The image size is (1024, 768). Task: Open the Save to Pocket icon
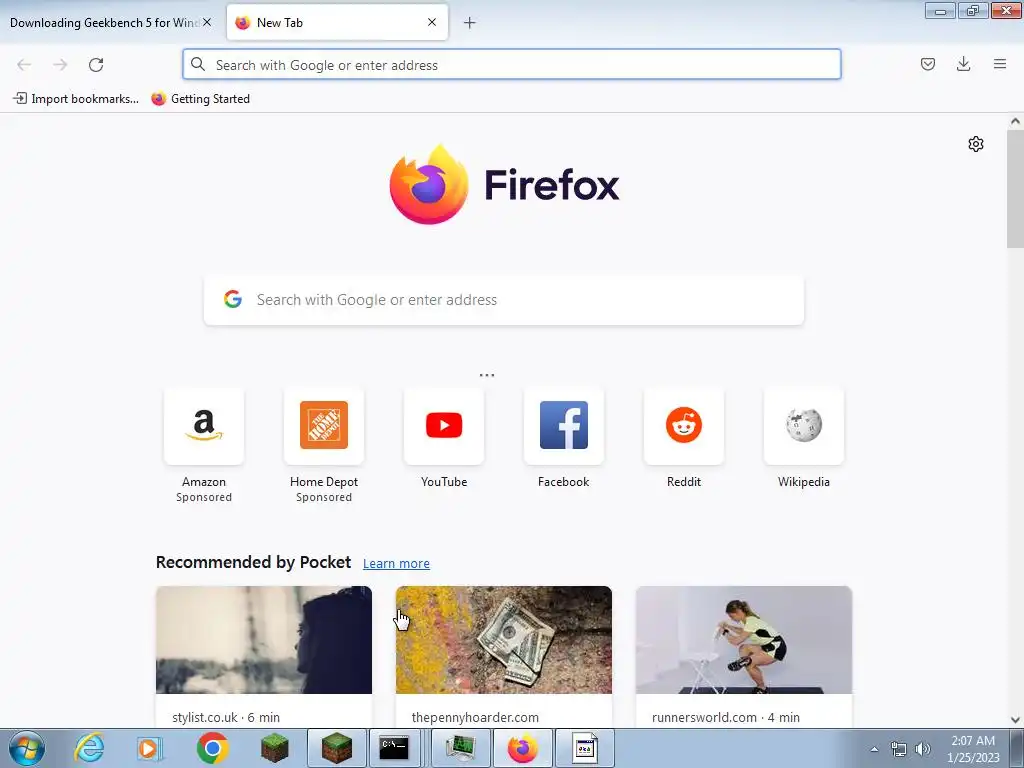[928, 64]
